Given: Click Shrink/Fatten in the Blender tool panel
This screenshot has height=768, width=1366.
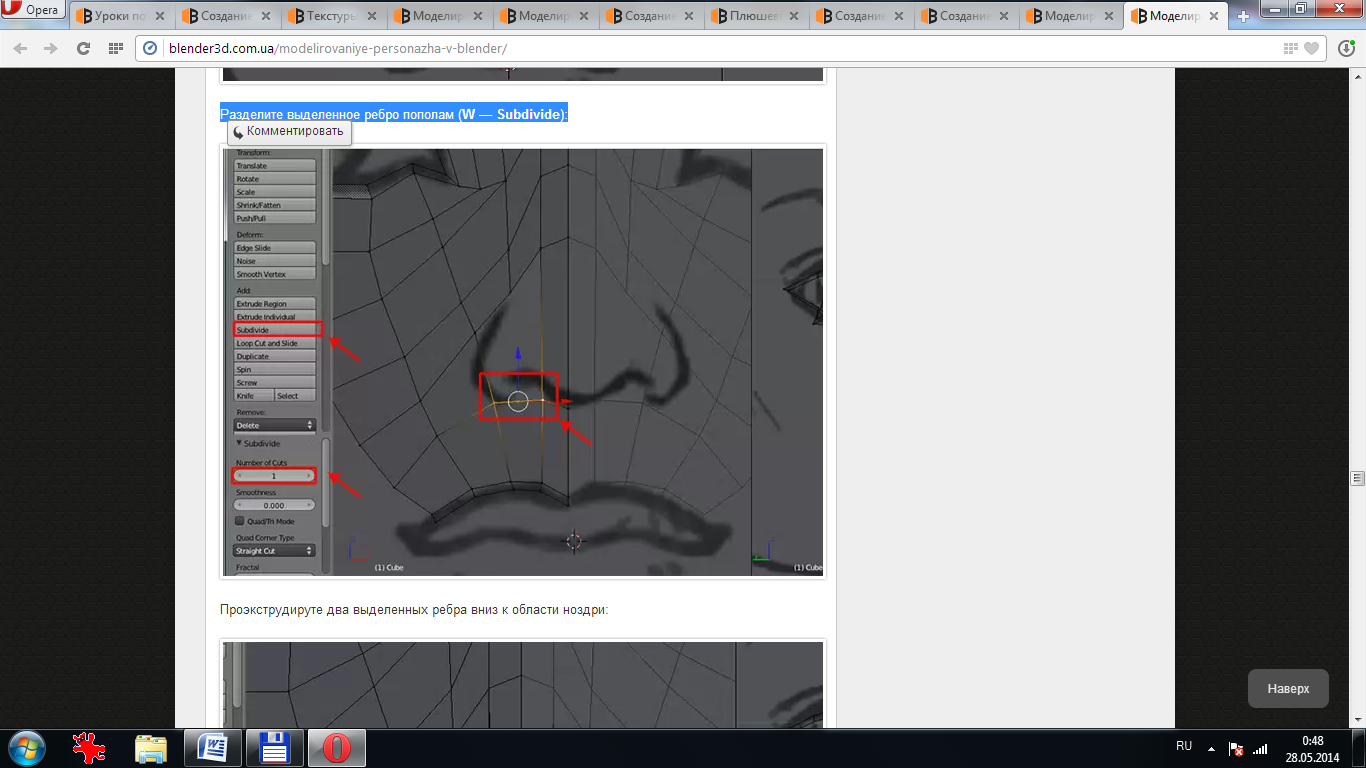Looking at the screenshot, I should (x=274, y=204).
